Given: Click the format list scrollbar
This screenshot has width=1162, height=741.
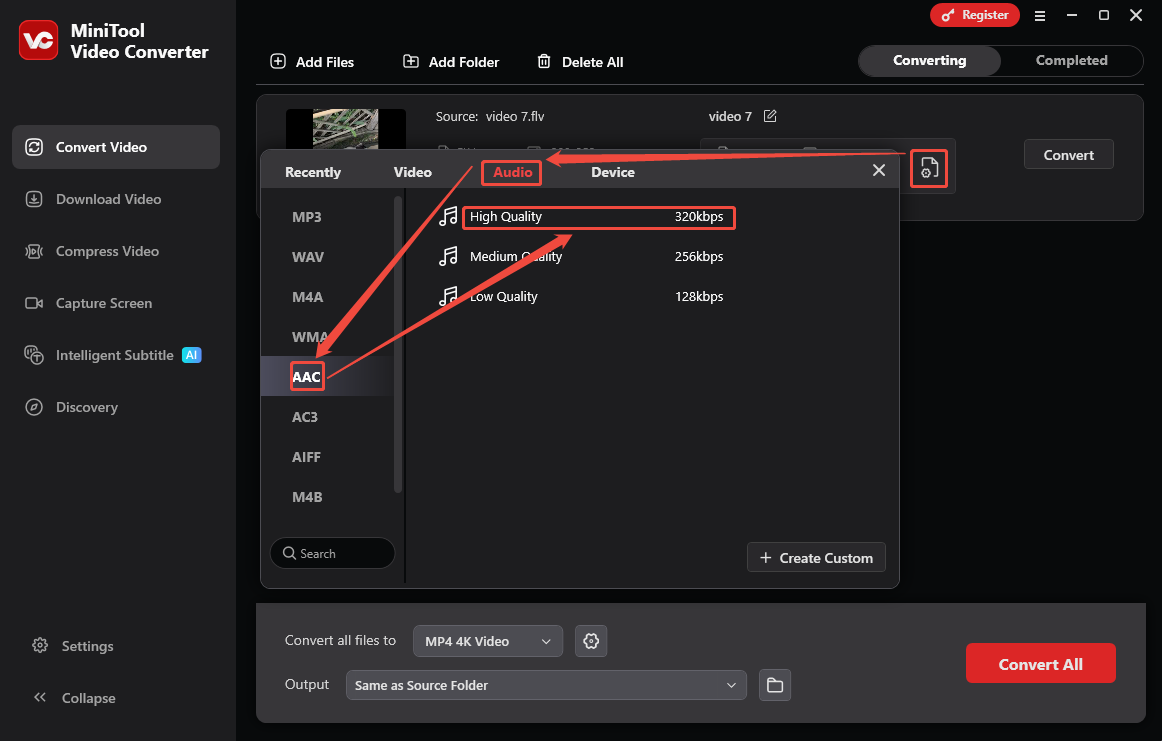Looking at the screenshot, I should (x=398, y=345).
